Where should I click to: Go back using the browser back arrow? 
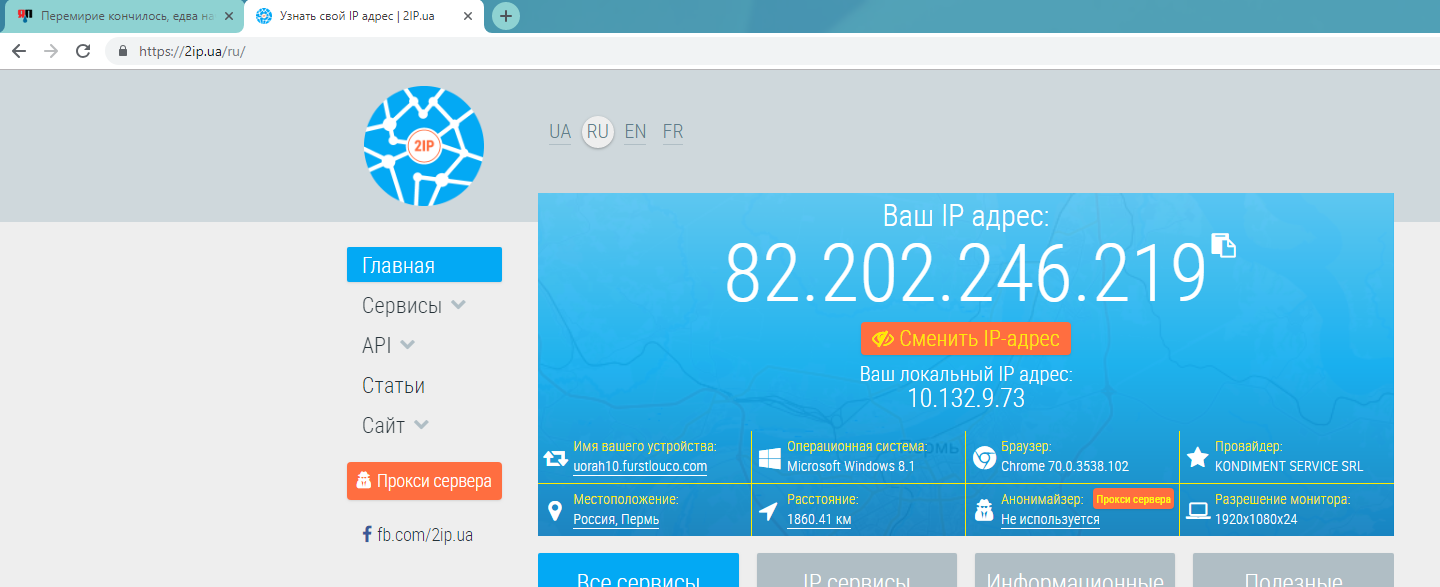coord(18,51)
